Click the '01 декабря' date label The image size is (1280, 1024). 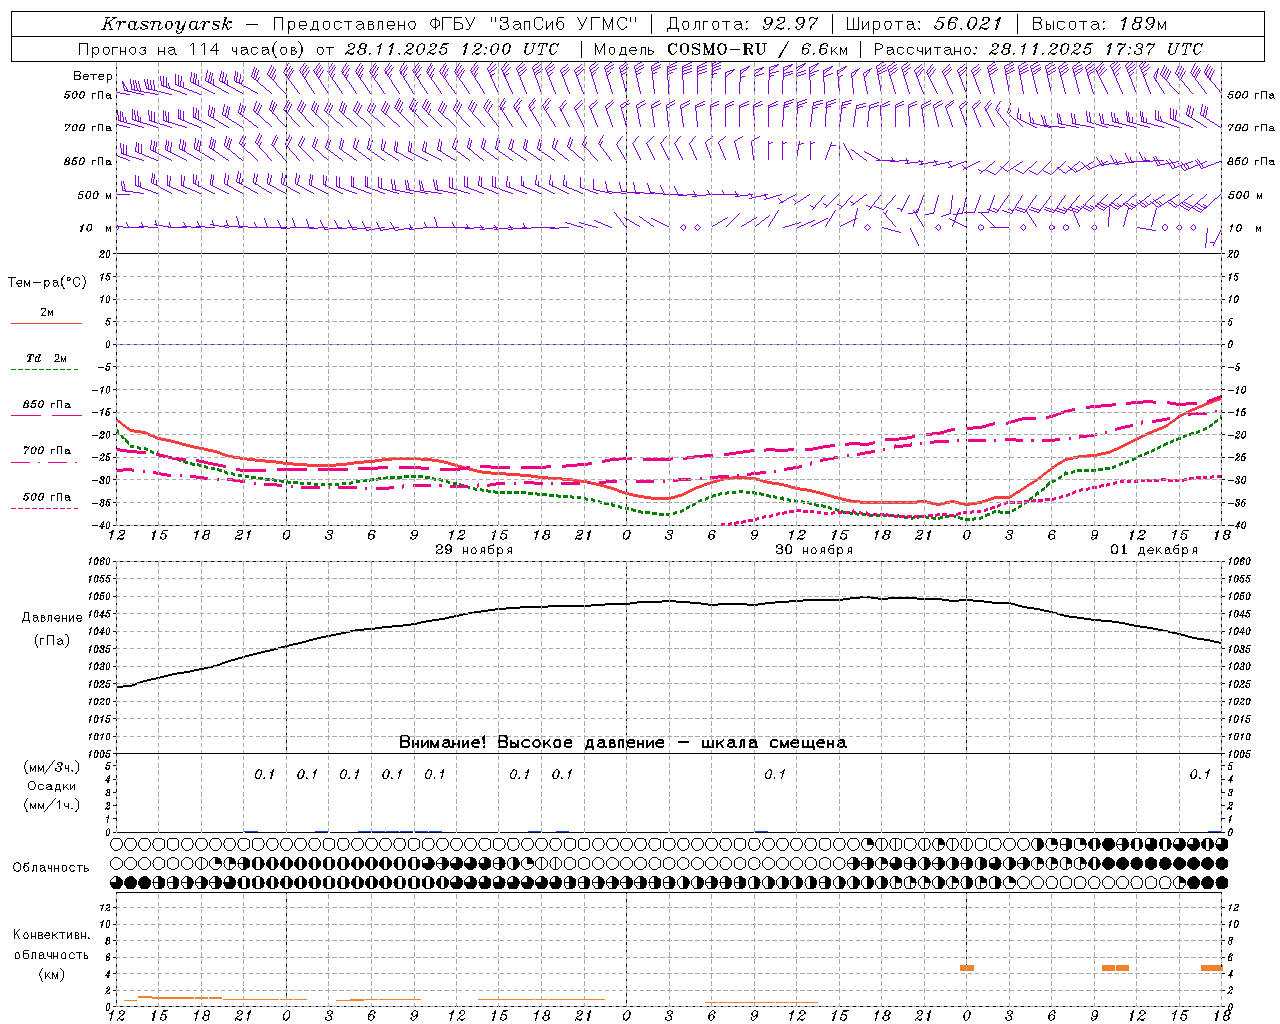pos(1154,550)
